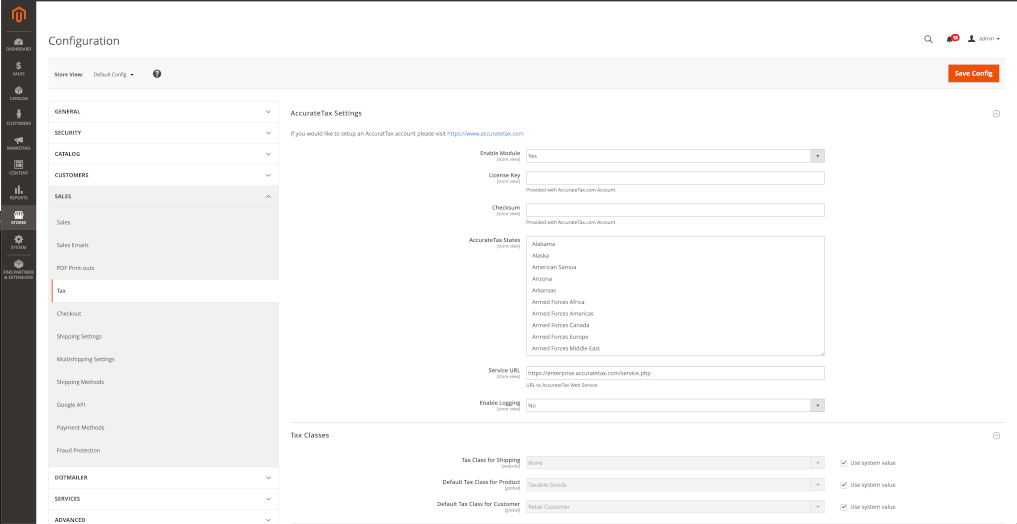Click the Save Config button
Screen dimensions: 1017x524
[x=973, y=73]
